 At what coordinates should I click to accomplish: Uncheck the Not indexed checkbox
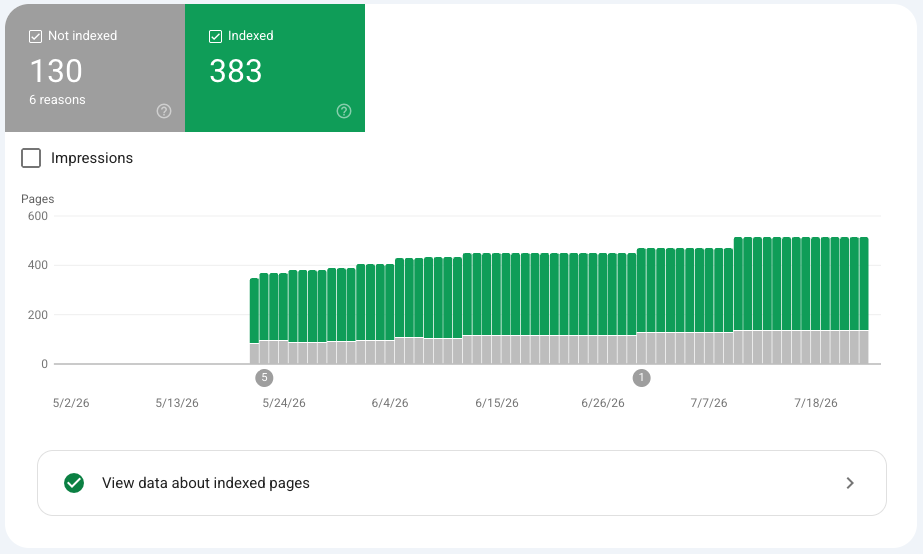coord(35,36)
